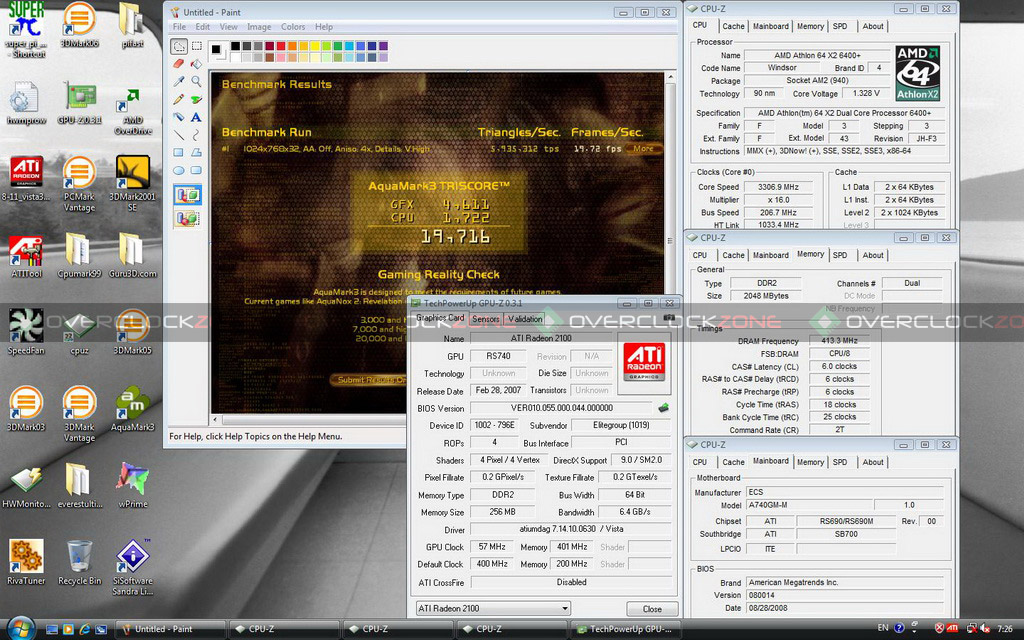Viewport: 1024px width, 640px height.
Task: Open the AquaMark3 desktop shortcut
Action: point(133,409)
